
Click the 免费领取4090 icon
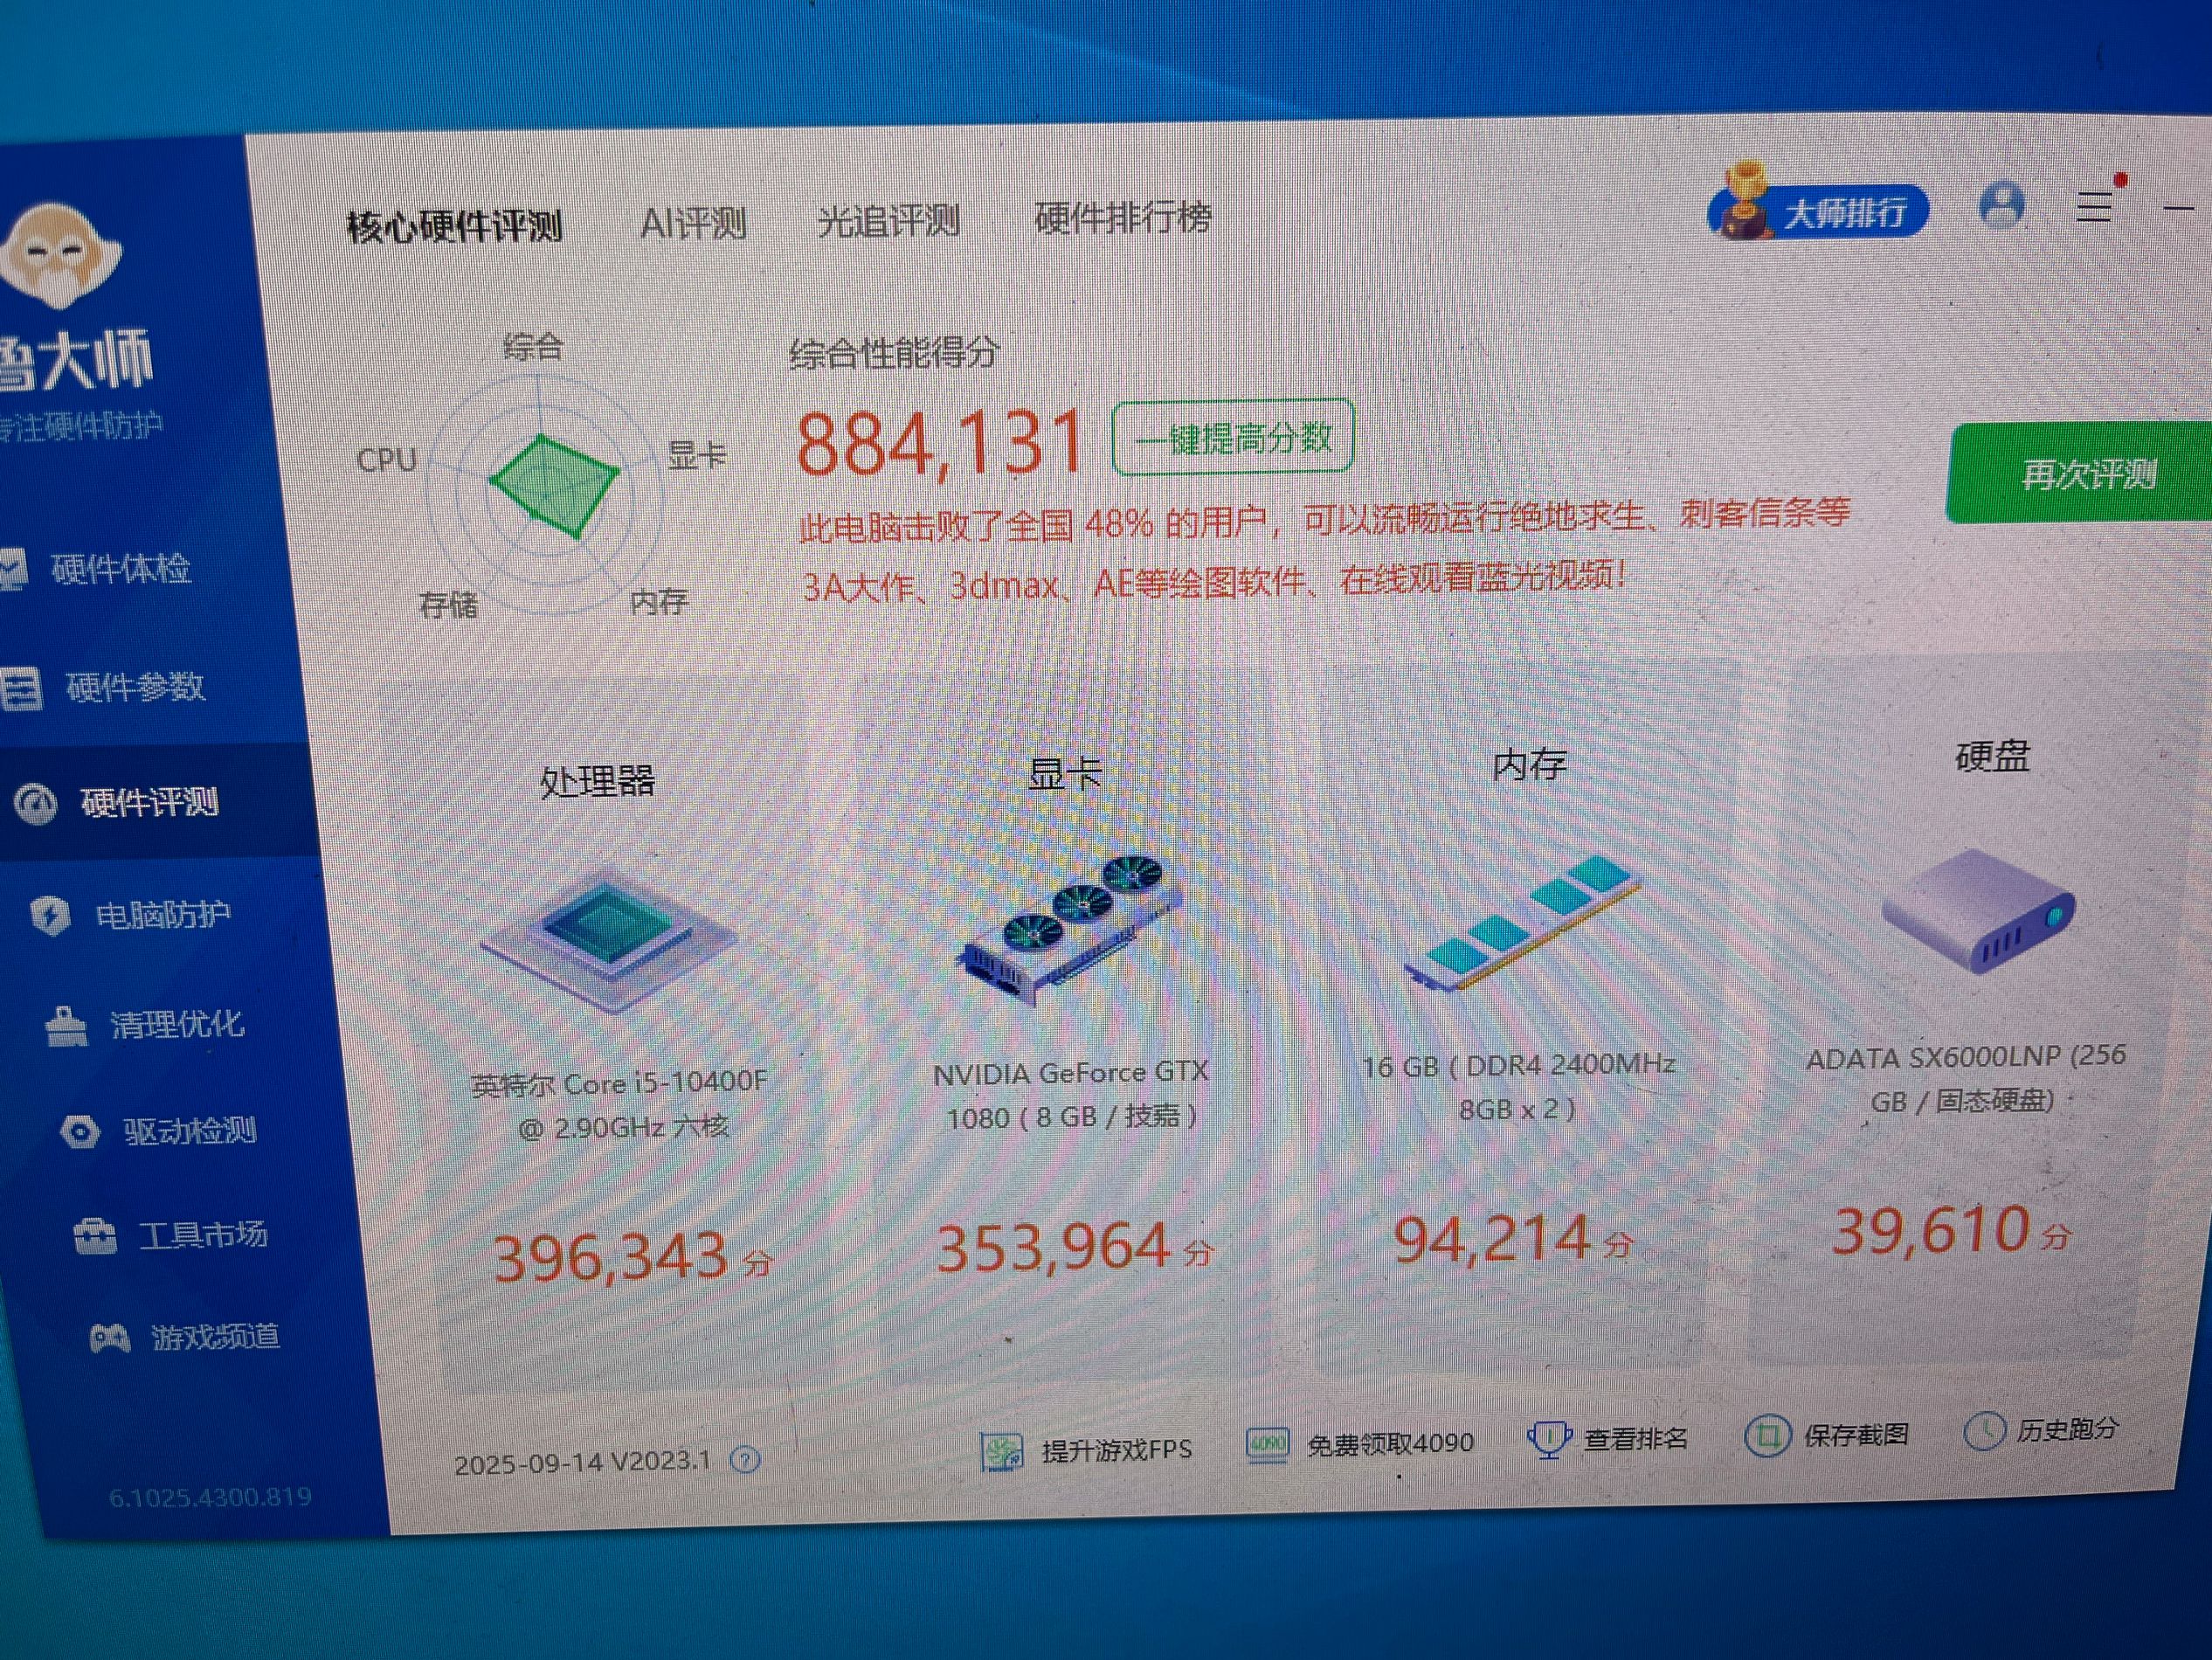click(x=1268, y=1446)
